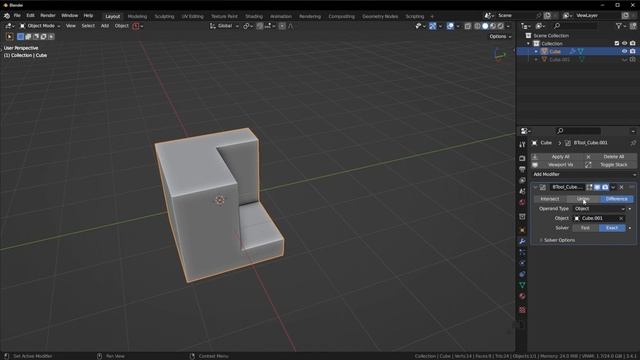640x360 pixels.
Task: Set boolean operation to Intersect
Action: pos(550,199)
